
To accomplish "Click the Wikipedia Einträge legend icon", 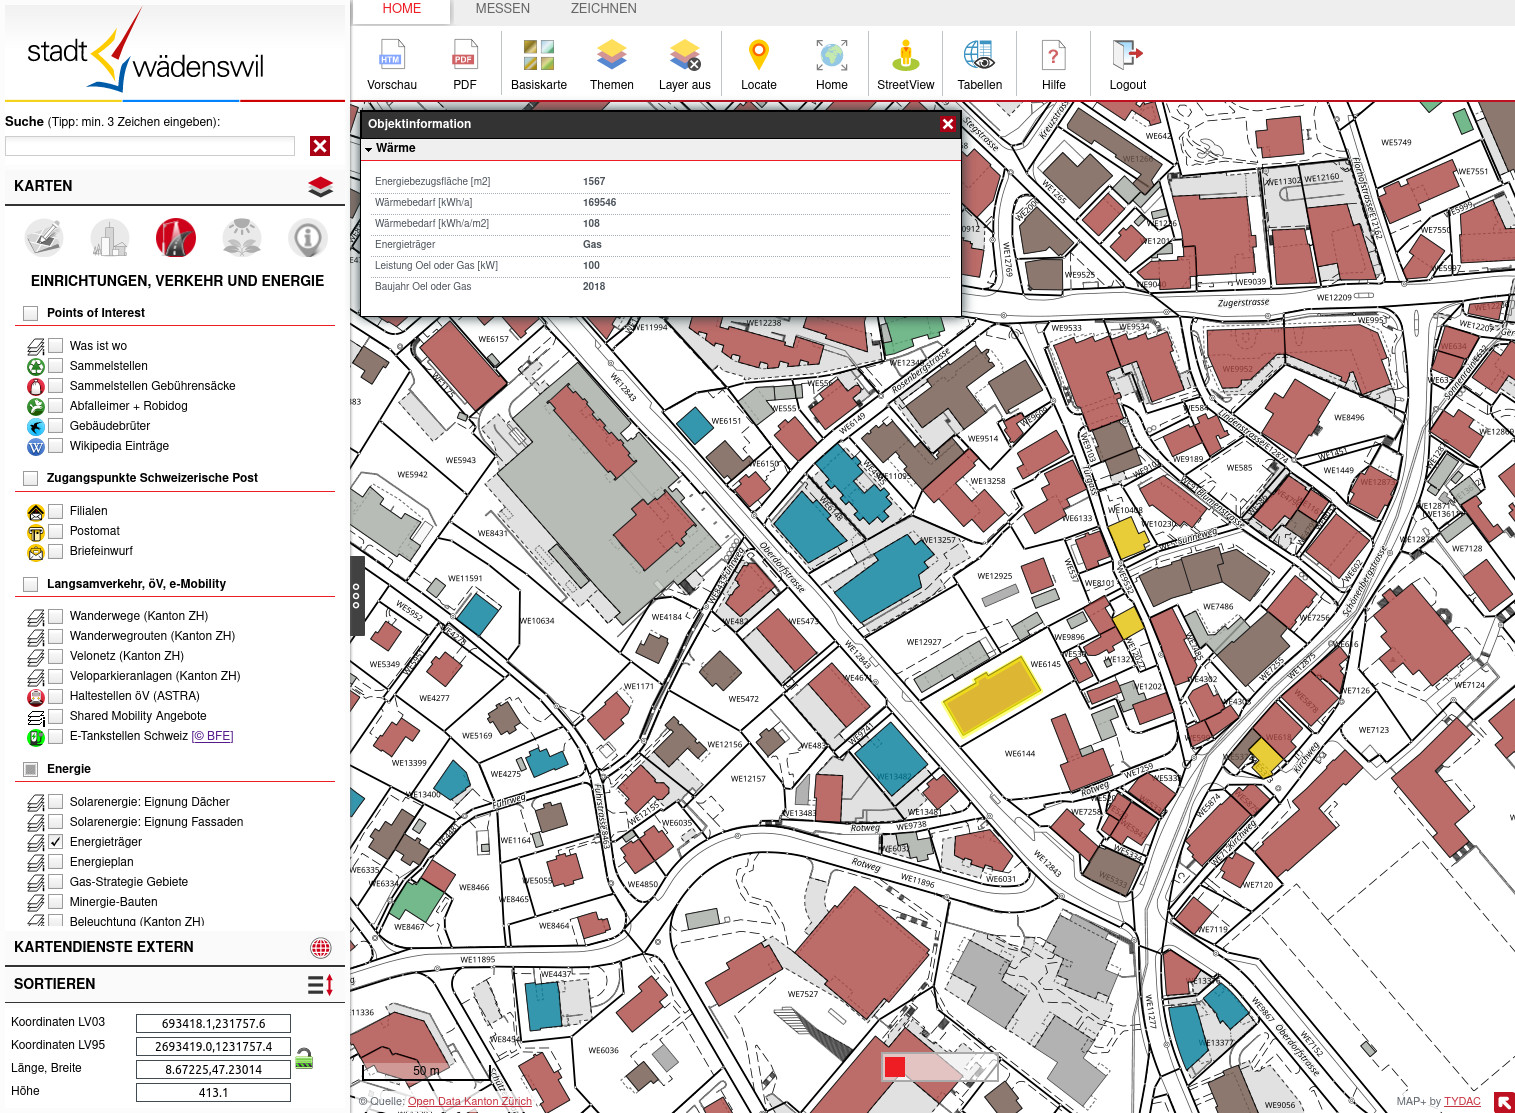I will (x=36, y=447).
